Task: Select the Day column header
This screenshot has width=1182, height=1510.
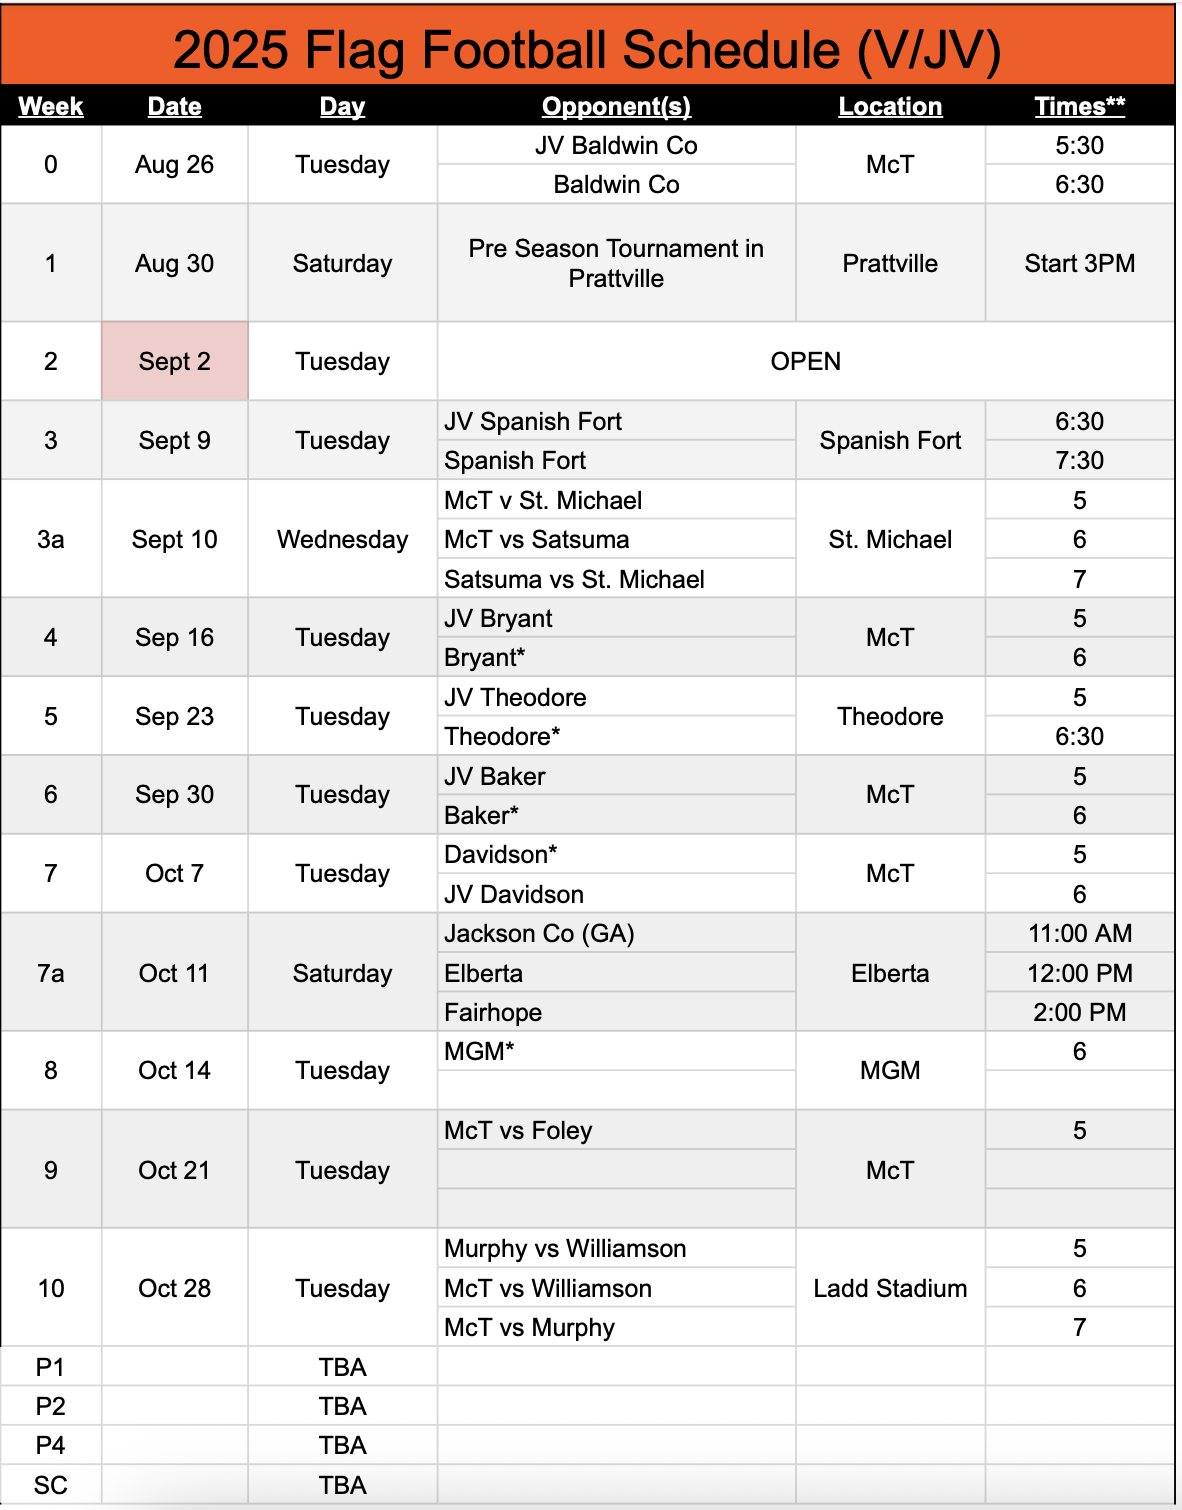Action: pos(342,106)
